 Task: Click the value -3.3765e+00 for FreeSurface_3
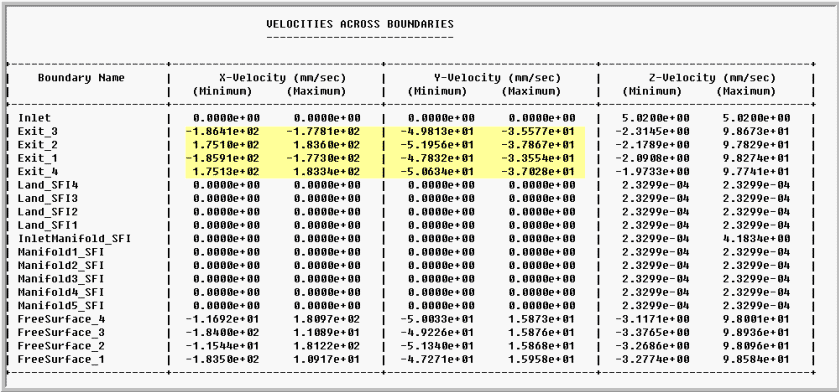click(652, 332)
